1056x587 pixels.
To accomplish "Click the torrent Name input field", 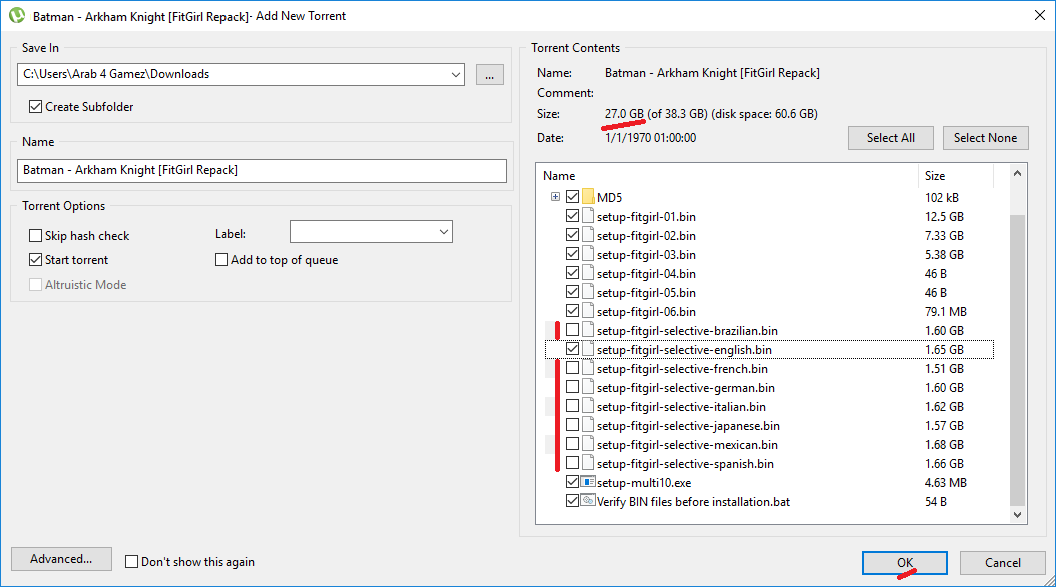I will [262, 170].
